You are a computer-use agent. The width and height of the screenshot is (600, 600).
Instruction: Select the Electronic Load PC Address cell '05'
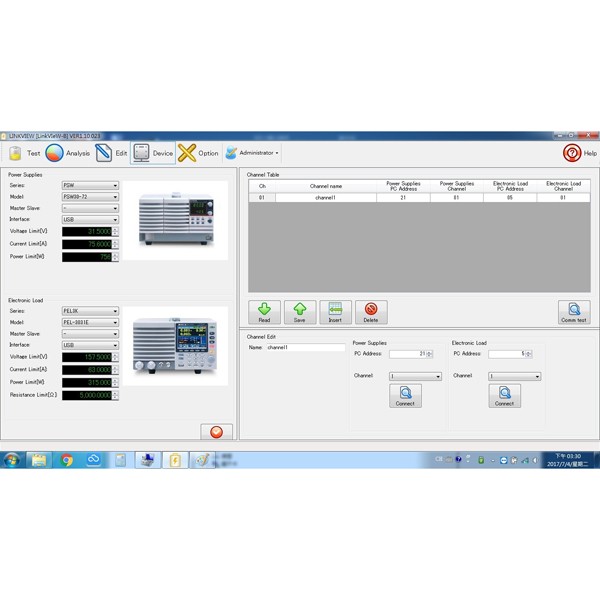coord(510,198)
